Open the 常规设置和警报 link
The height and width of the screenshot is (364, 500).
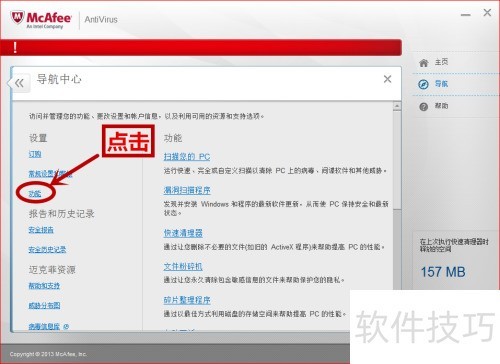(x=50, y=174)
